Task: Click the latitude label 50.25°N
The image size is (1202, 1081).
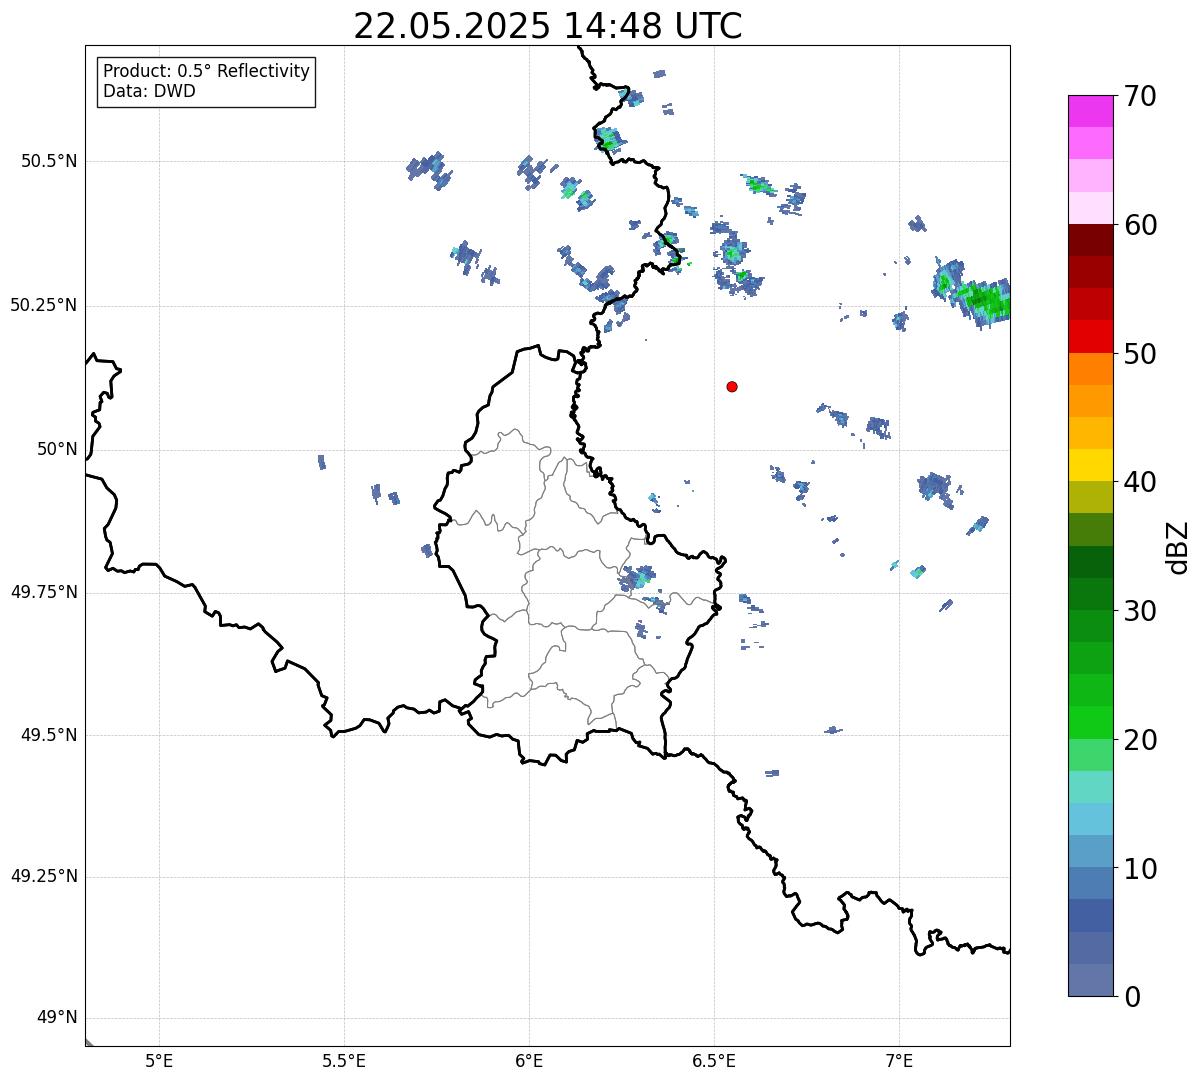Action: (44, 305)
